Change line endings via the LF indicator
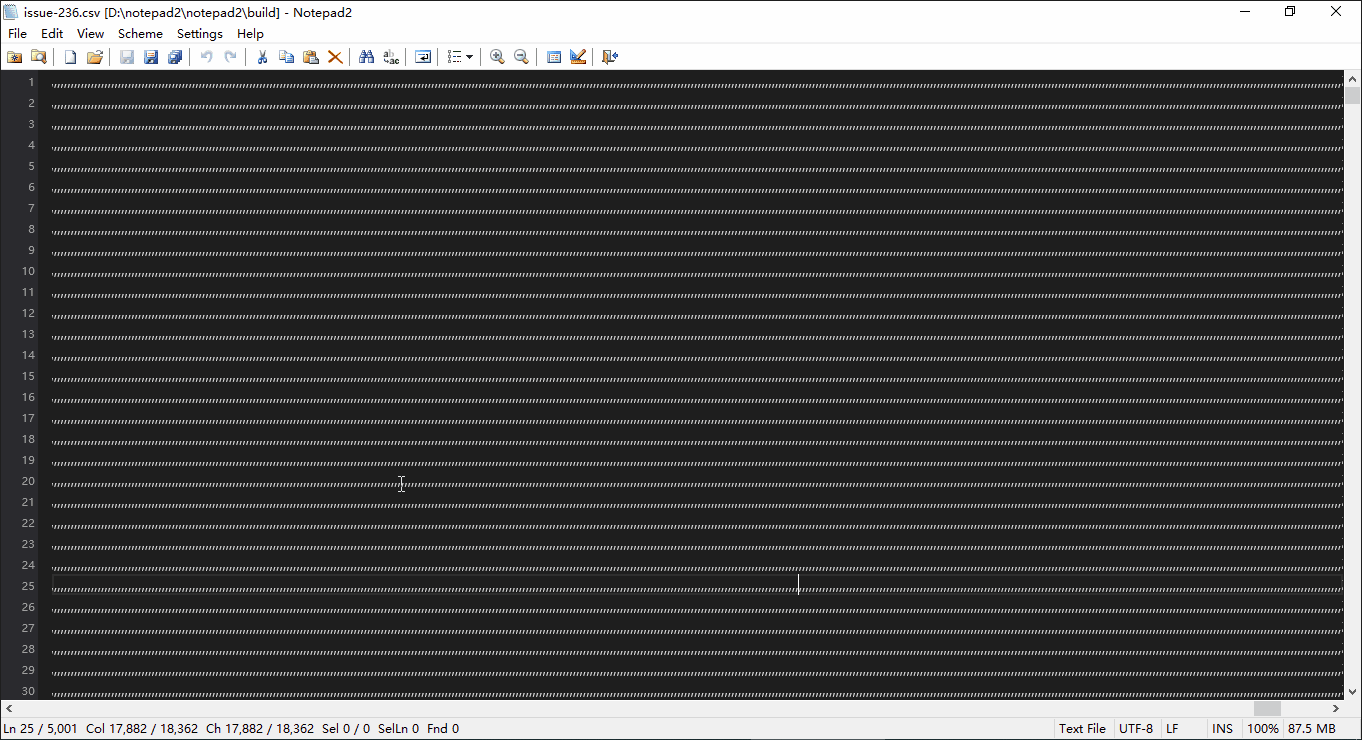 click(1171, 728)
